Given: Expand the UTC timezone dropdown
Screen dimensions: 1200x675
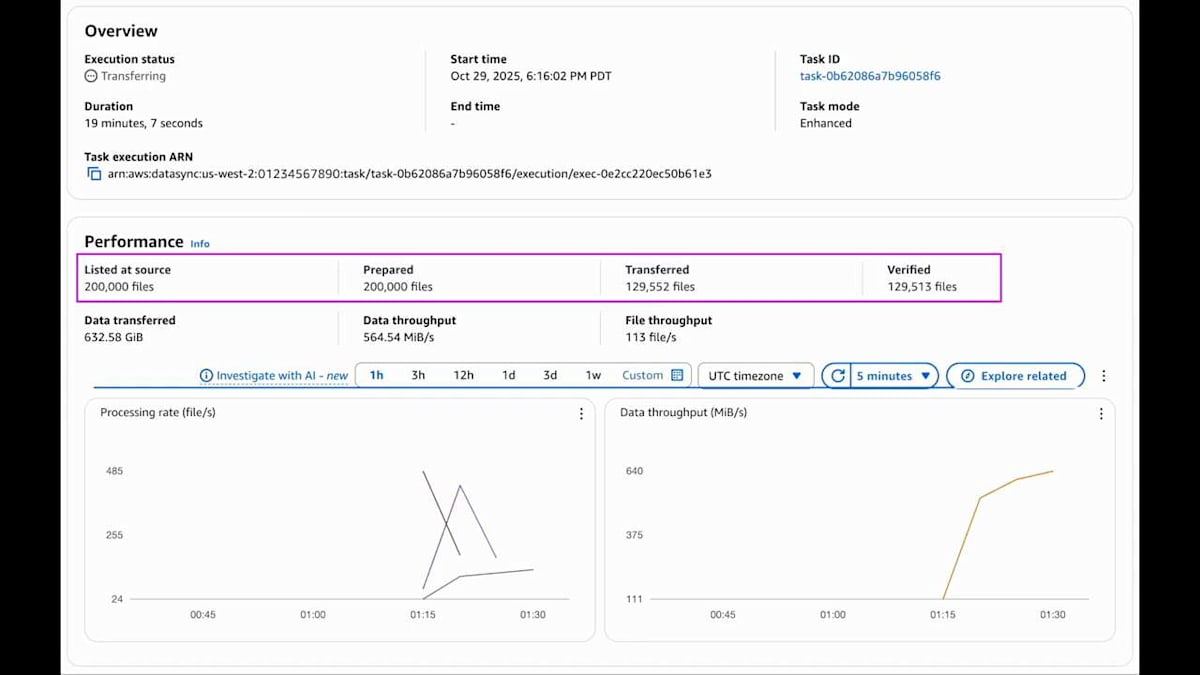Looking at the screenshot, I should pos(756,376).
